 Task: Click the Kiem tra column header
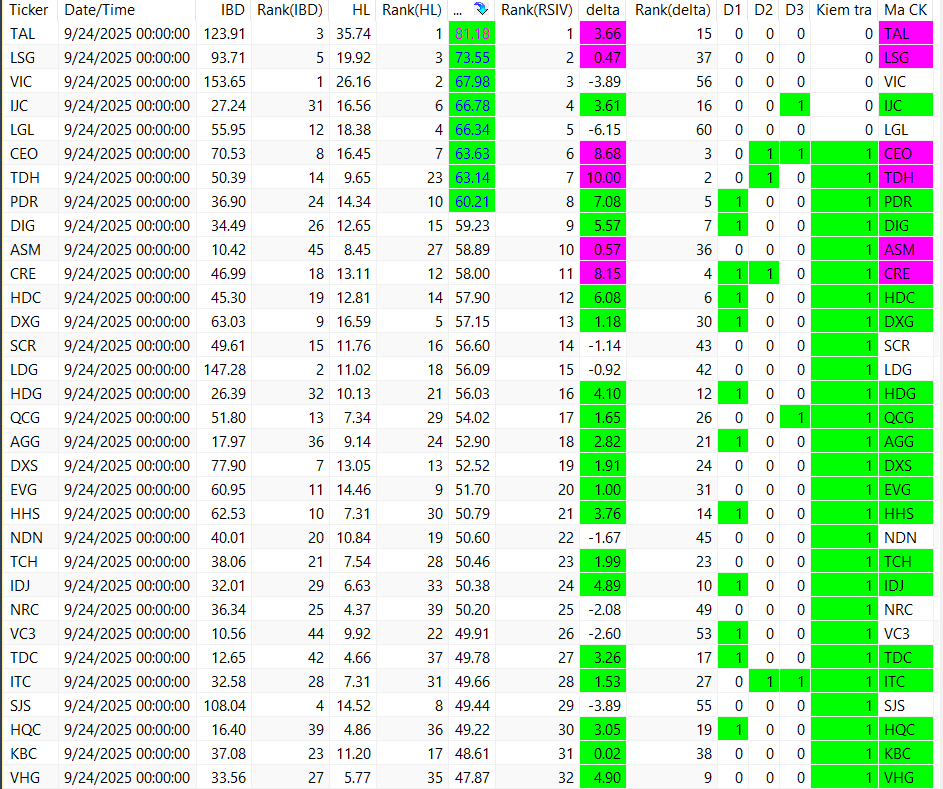(x=844, y=10)
